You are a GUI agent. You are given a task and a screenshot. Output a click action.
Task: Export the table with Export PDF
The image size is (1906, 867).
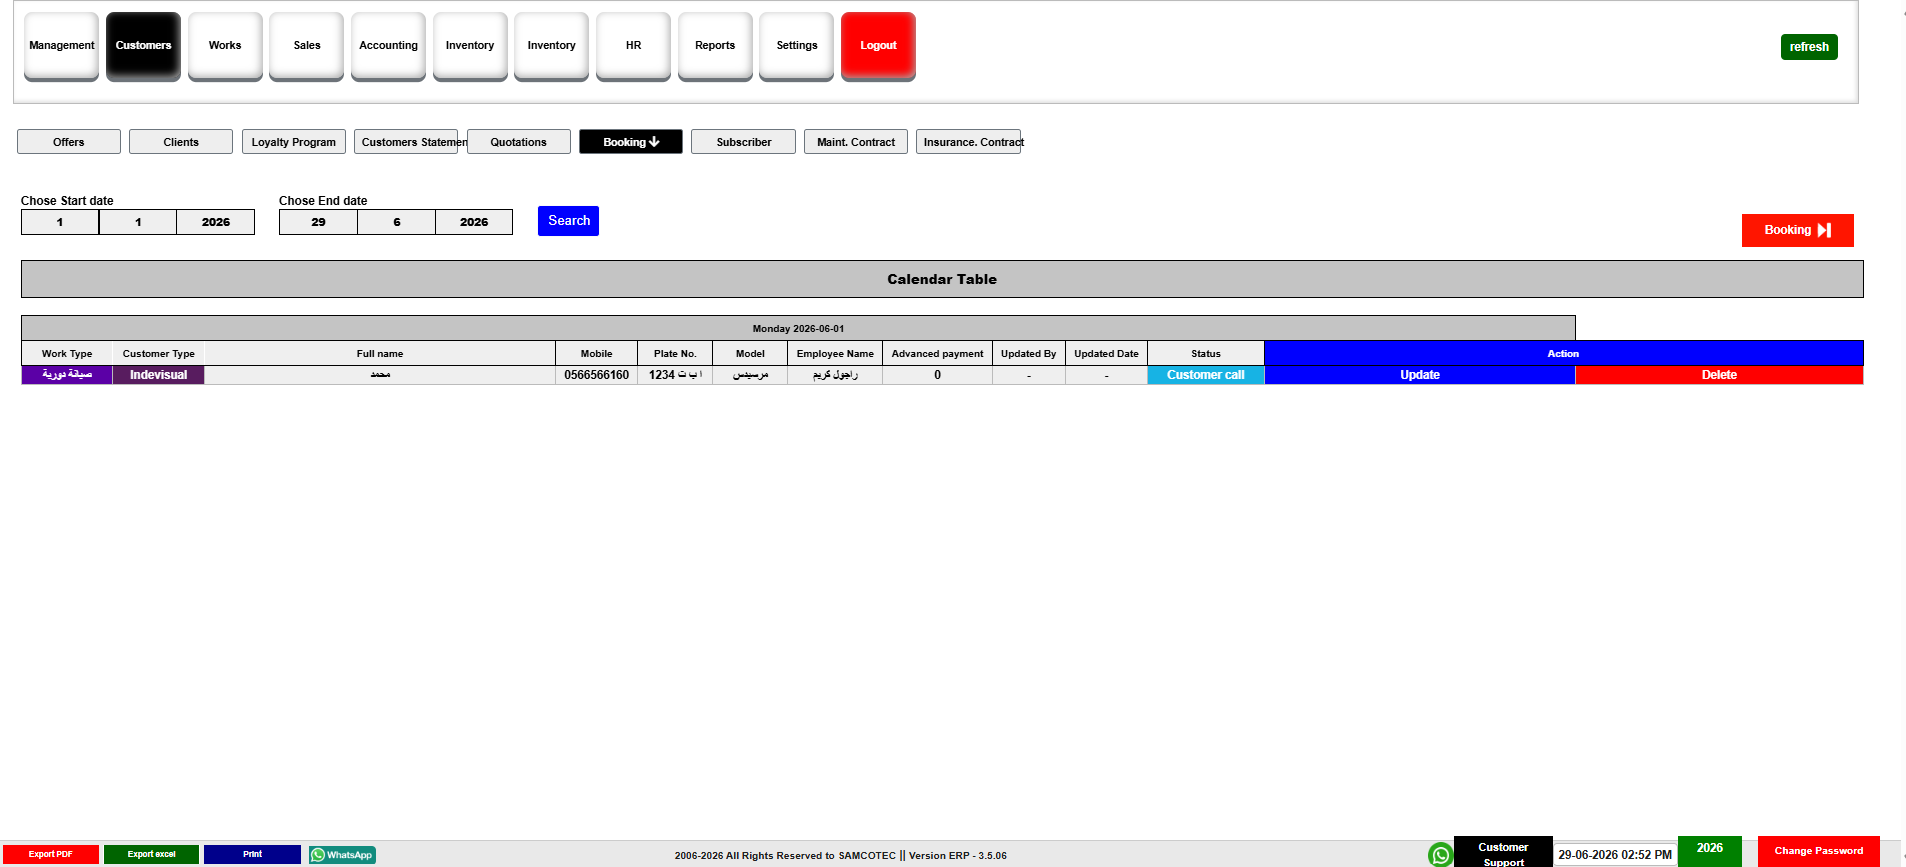(x=50, y=855)
